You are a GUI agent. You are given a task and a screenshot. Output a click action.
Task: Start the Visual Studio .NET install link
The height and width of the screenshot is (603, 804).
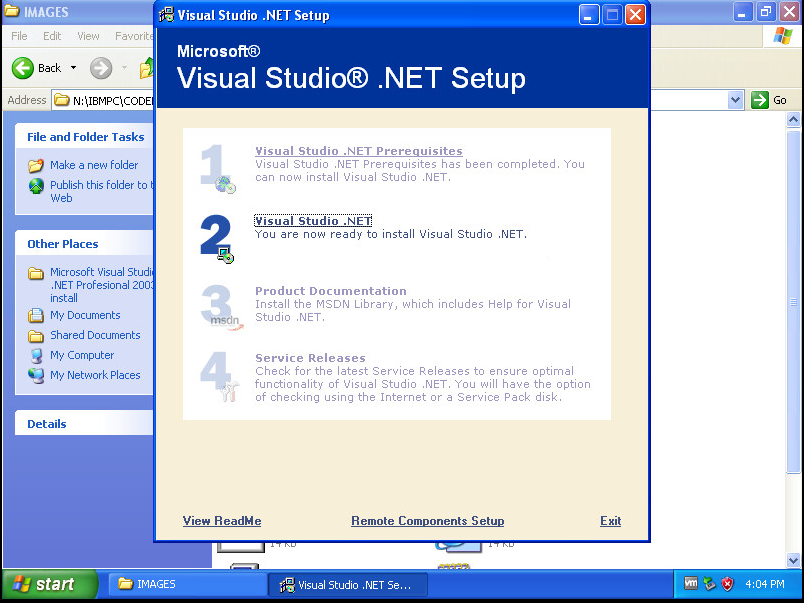pos(313,221)
